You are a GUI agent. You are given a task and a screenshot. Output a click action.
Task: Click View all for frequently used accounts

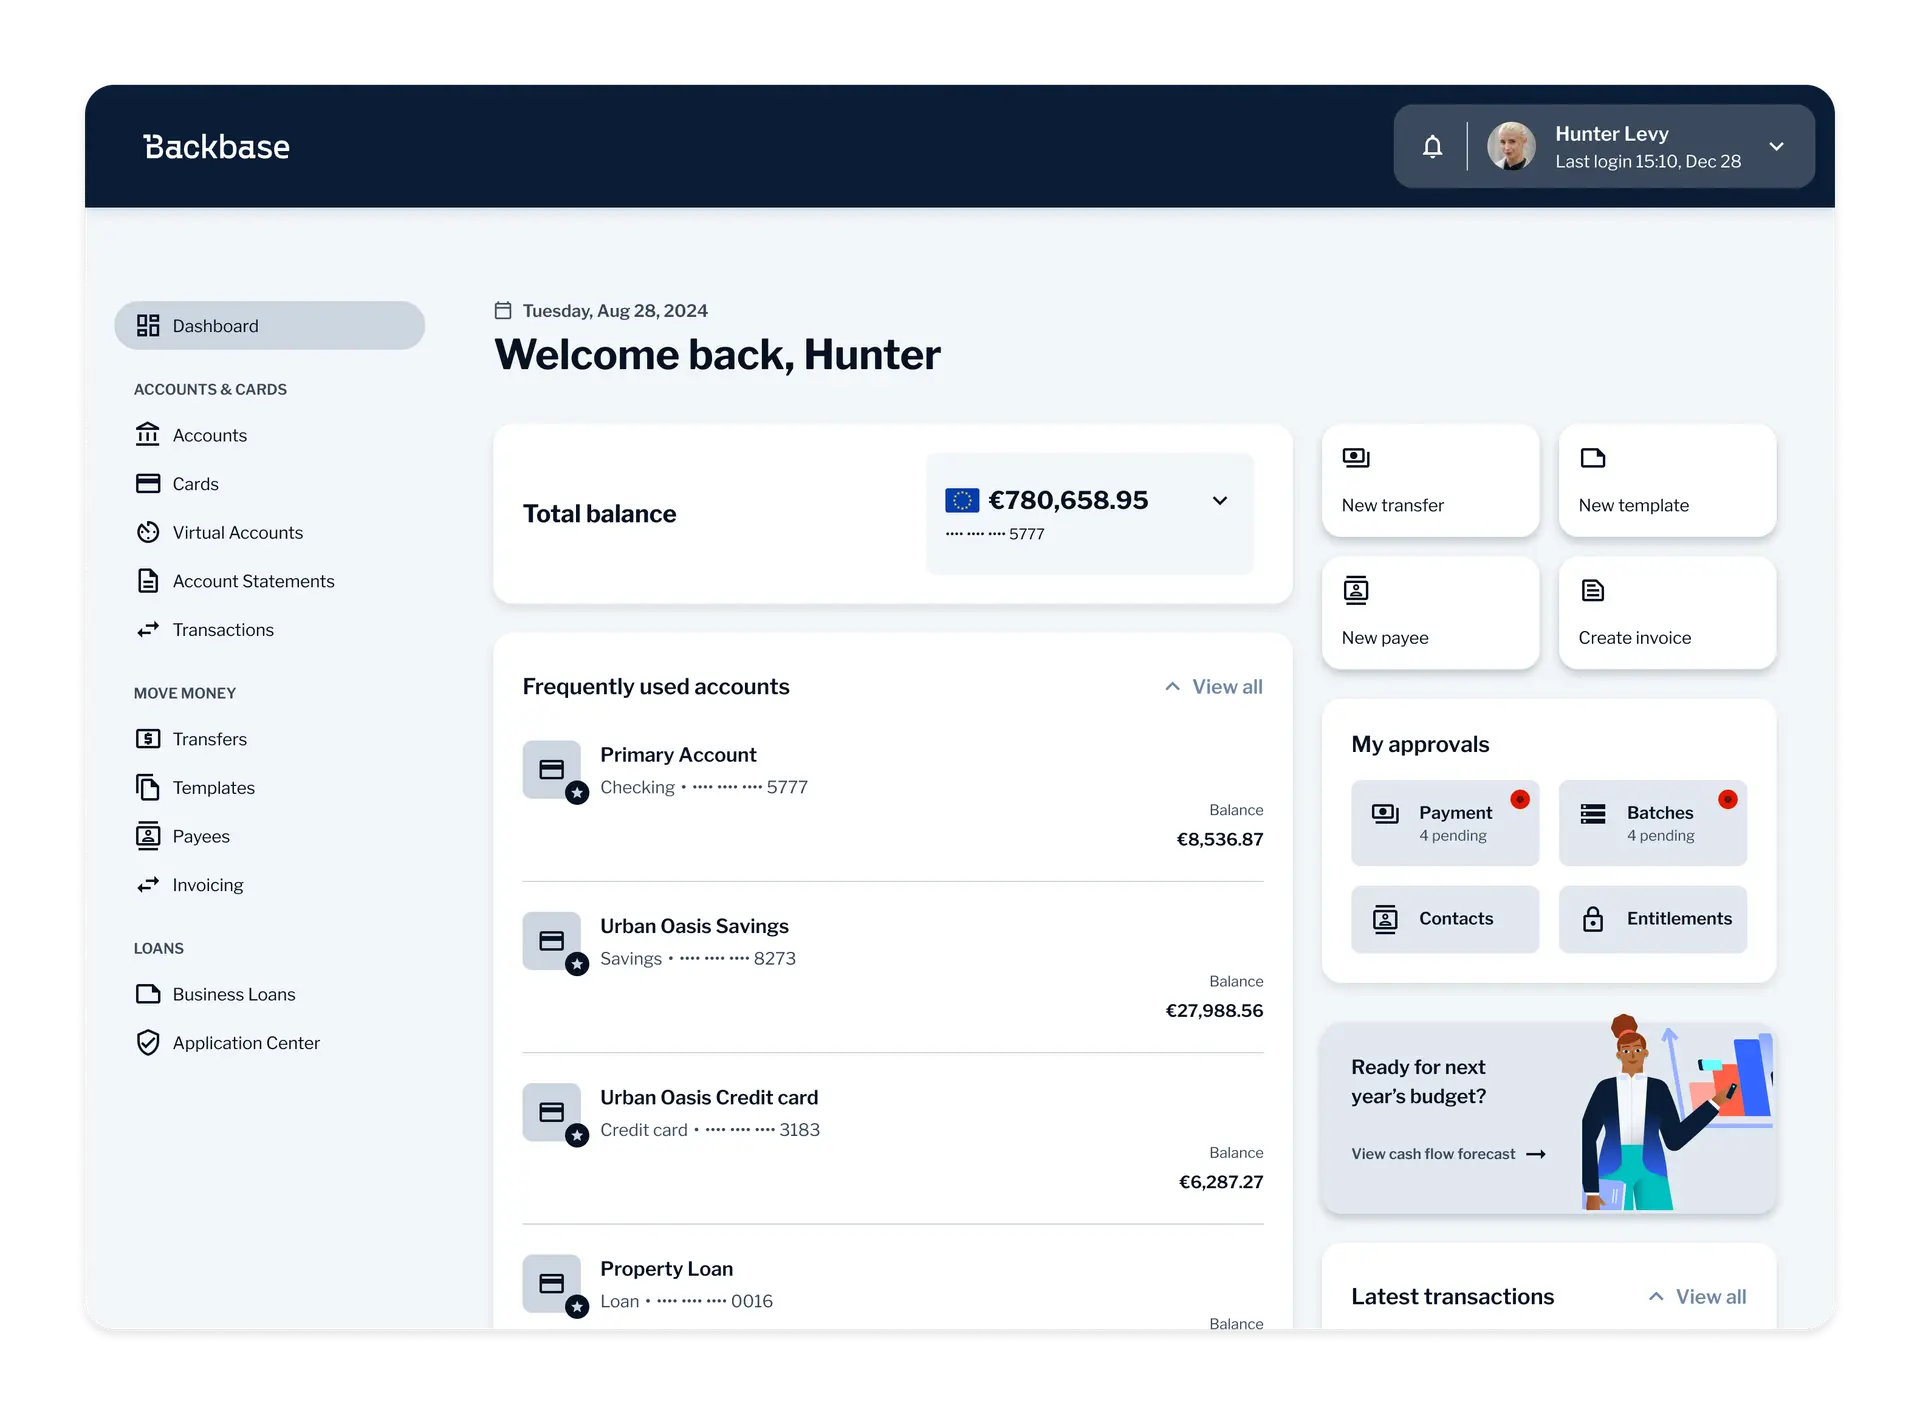pos(1227,687)
